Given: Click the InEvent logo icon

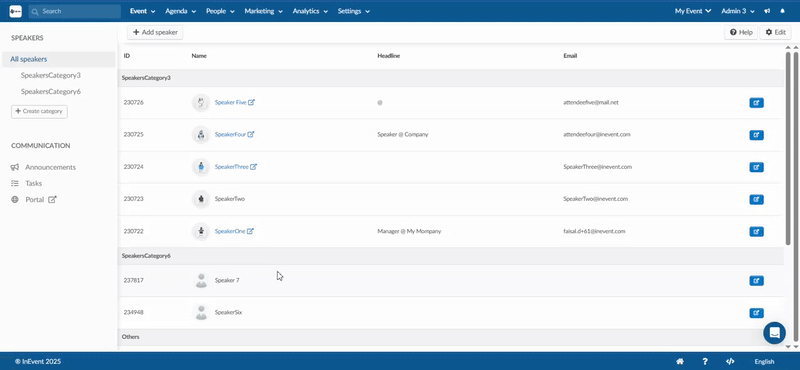Looking at the screenshot, I should coord(15,11).
